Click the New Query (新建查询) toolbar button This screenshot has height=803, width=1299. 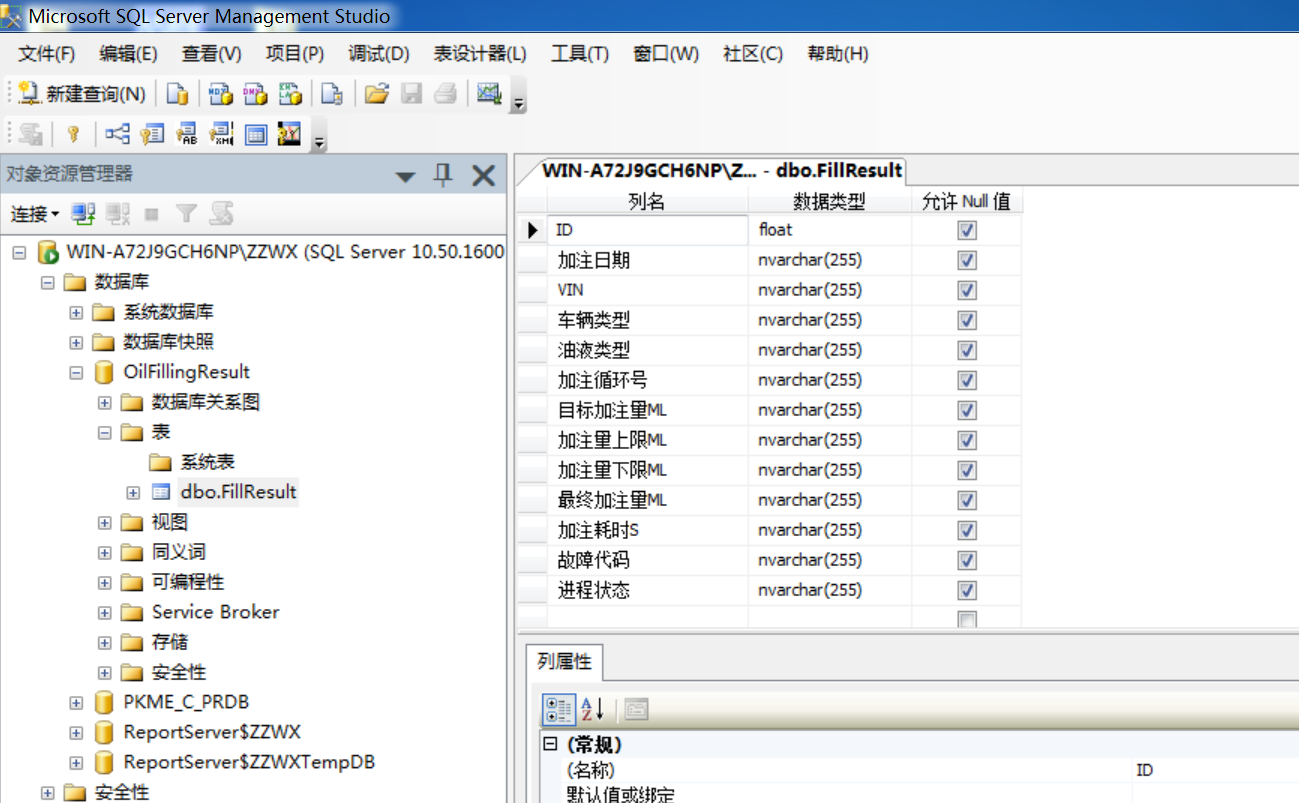coord(83,94)
